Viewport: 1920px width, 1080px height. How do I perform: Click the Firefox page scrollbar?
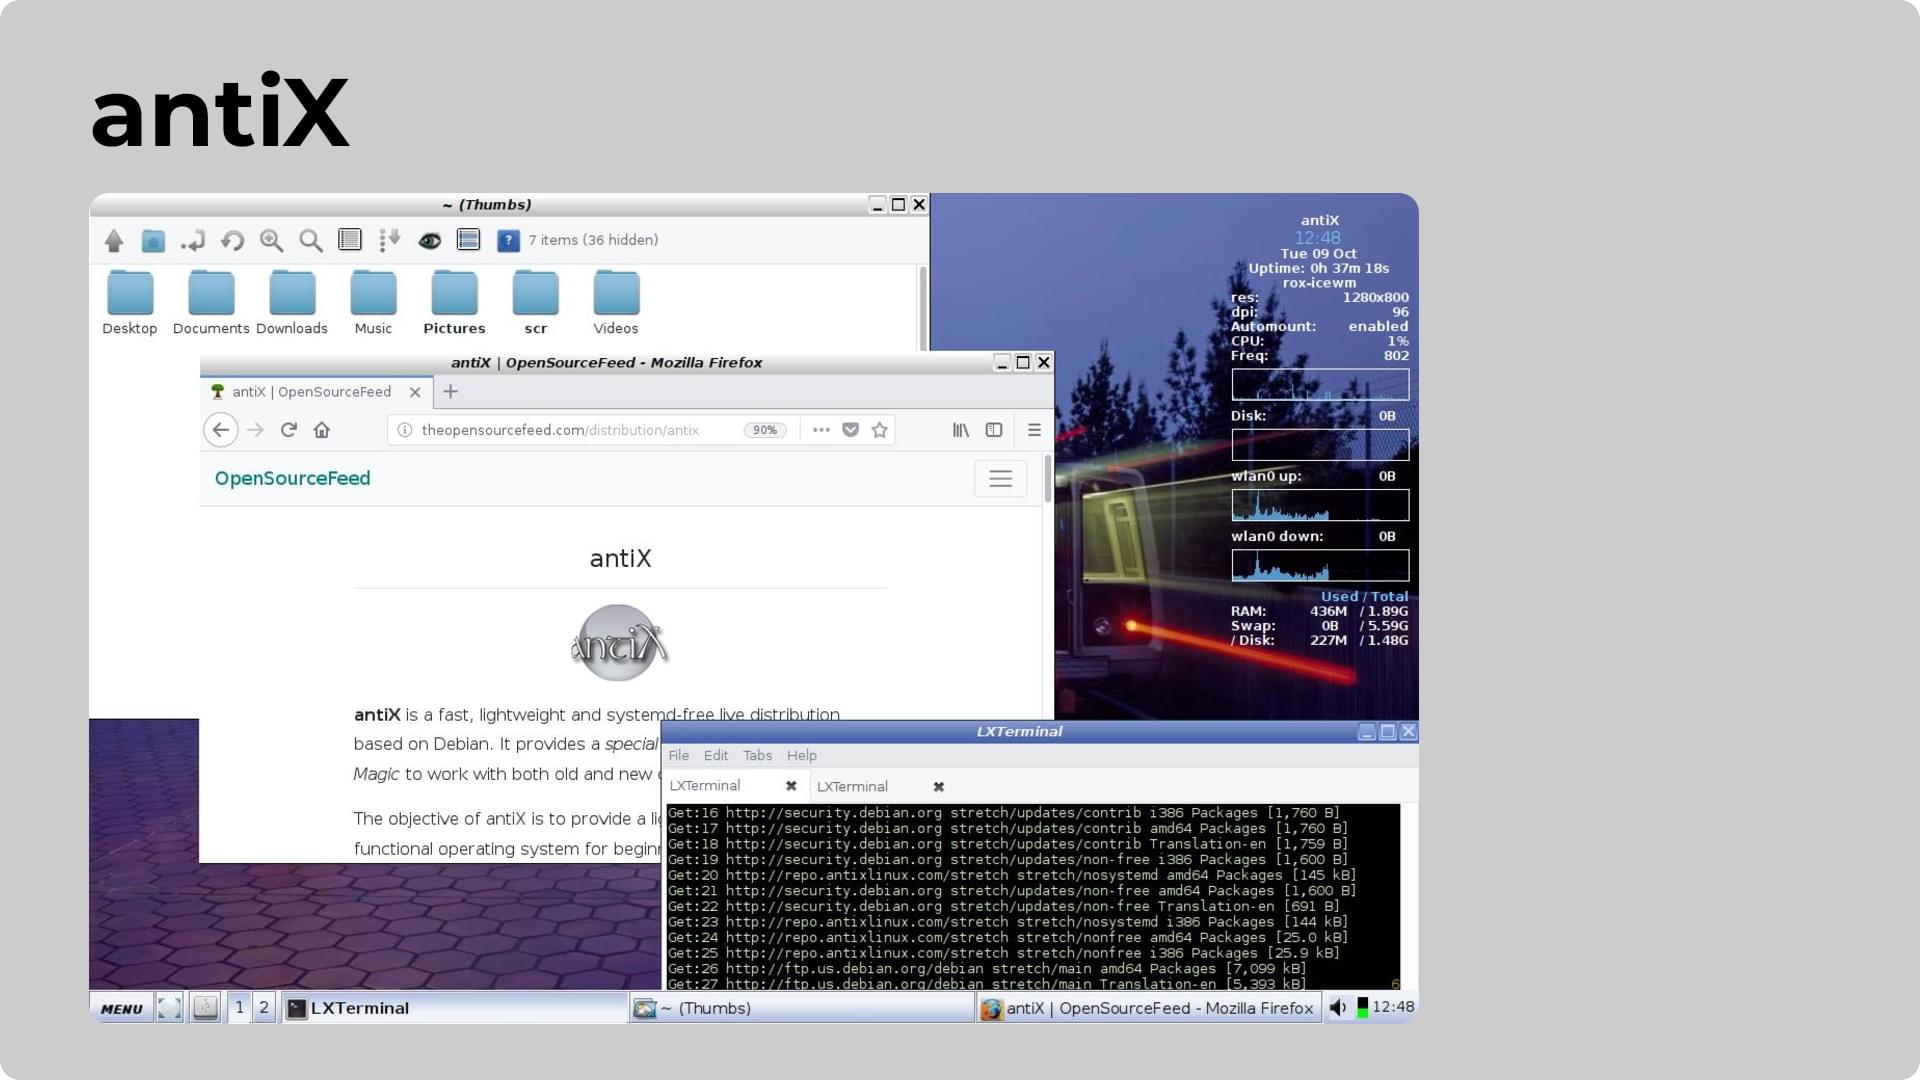1048,478
